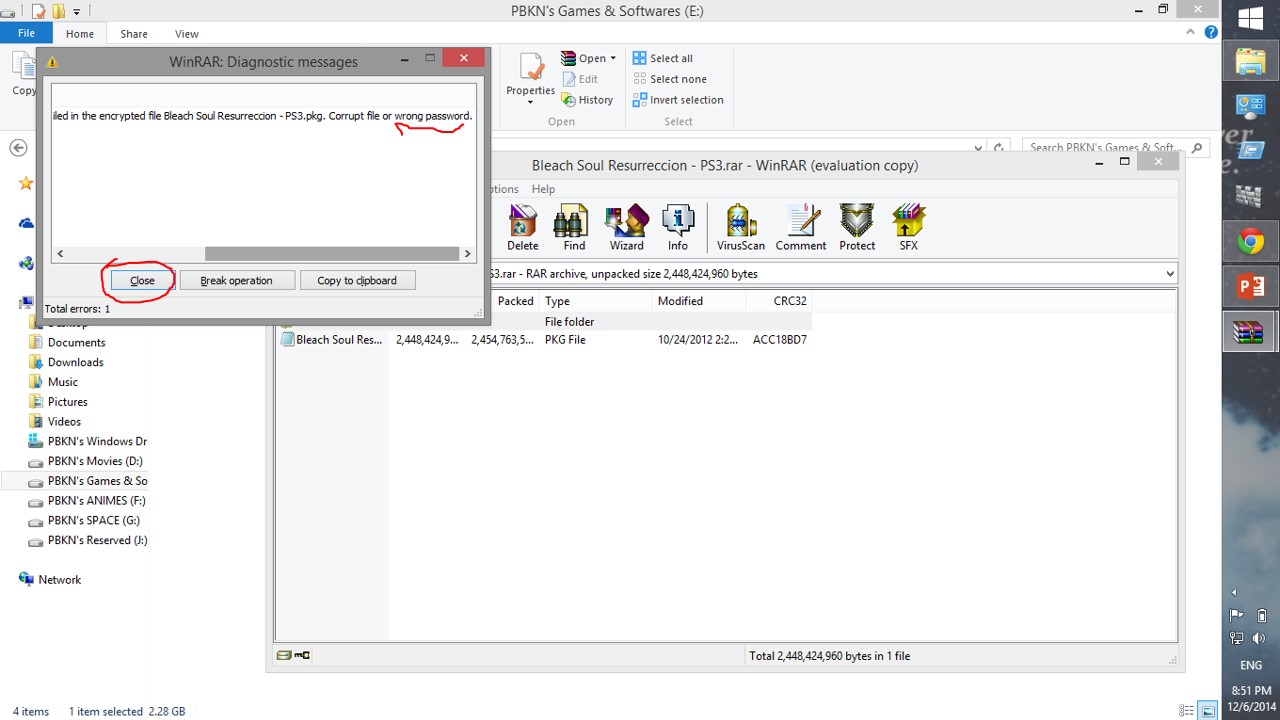The height and width of the screenshot is (720, 1280).
Task: Expand the Open dropdown in ribbon
Action: click(613, 59)
